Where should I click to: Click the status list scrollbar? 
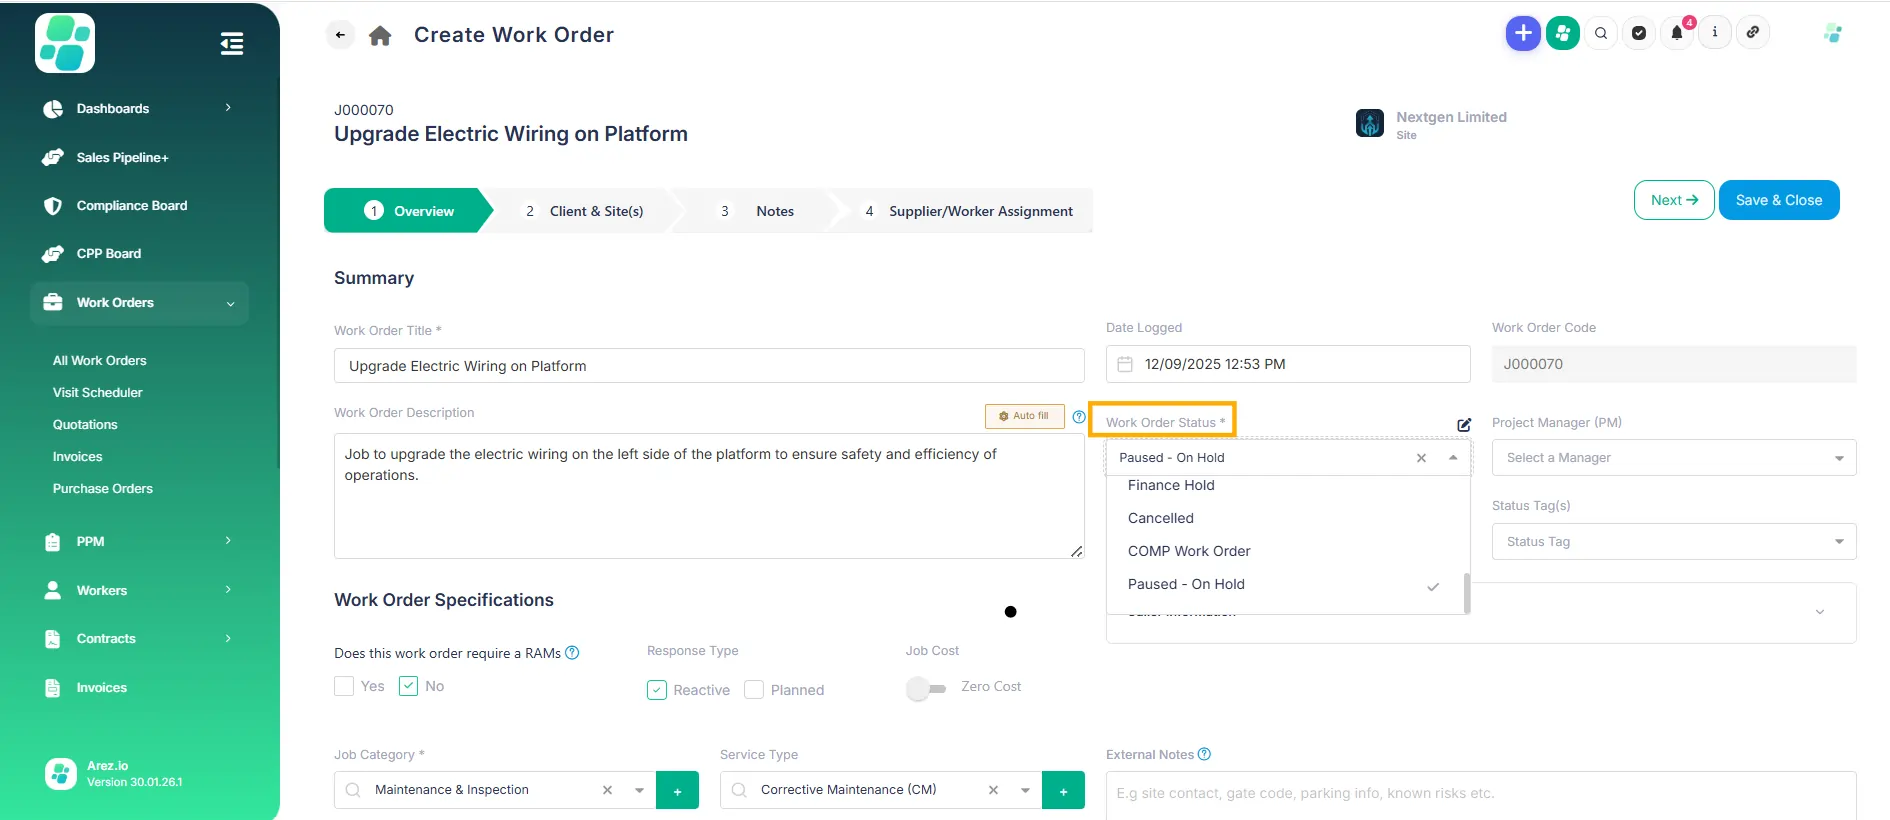(1466, 592)
